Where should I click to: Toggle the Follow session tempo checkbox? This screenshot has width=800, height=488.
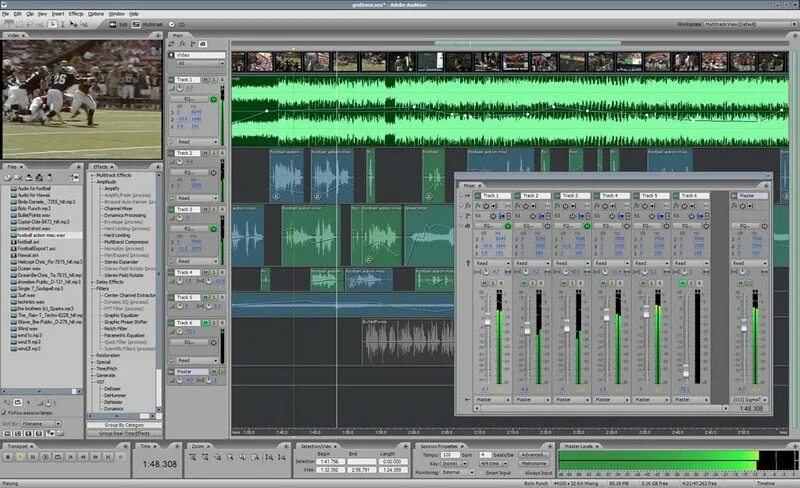(x=5, y=412)
